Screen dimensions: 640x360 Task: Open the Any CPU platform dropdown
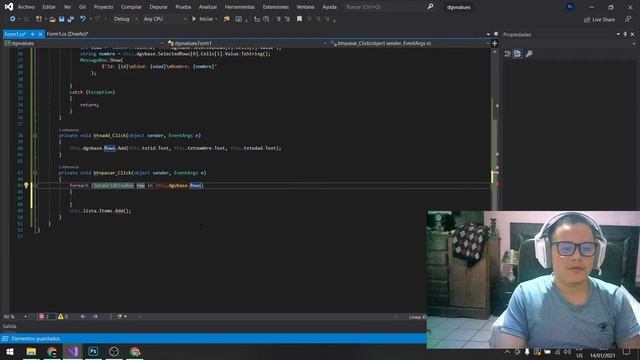tap(165, 19)
